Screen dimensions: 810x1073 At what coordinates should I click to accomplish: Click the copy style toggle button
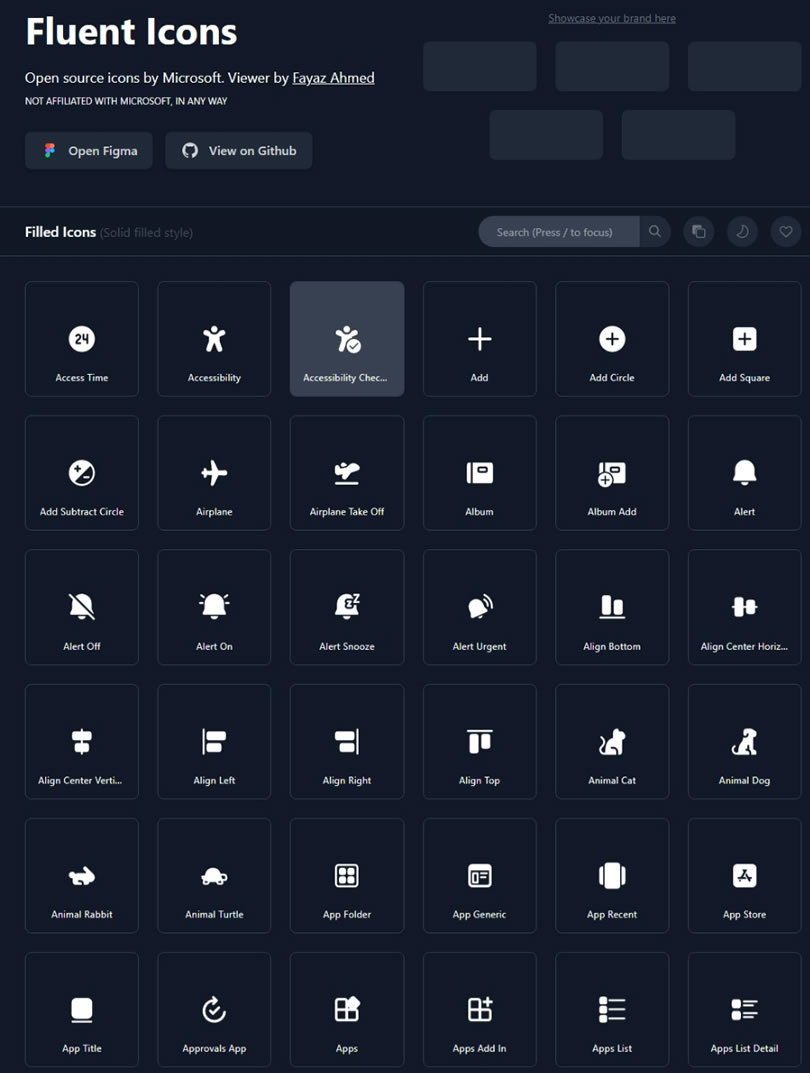(x=699, y=232)
